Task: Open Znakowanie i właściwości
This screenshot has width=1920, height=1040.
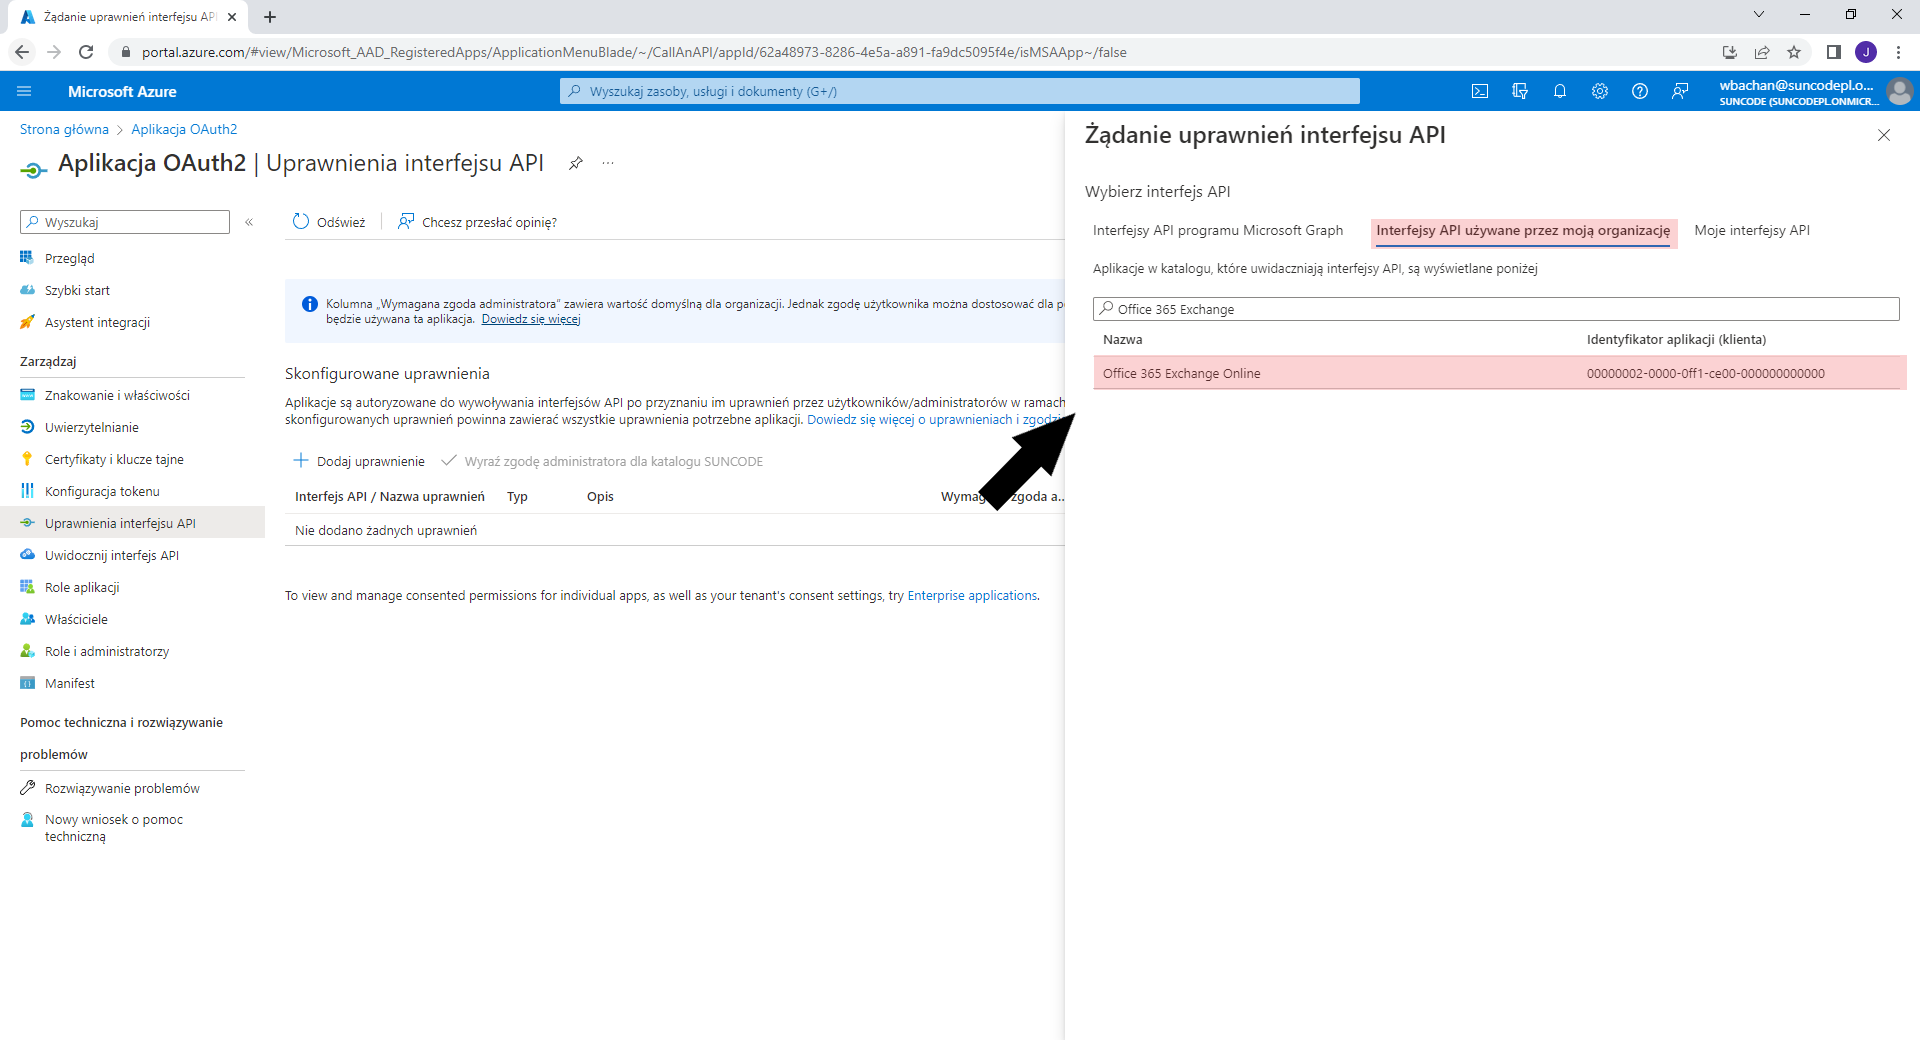Action: point(117,395)
